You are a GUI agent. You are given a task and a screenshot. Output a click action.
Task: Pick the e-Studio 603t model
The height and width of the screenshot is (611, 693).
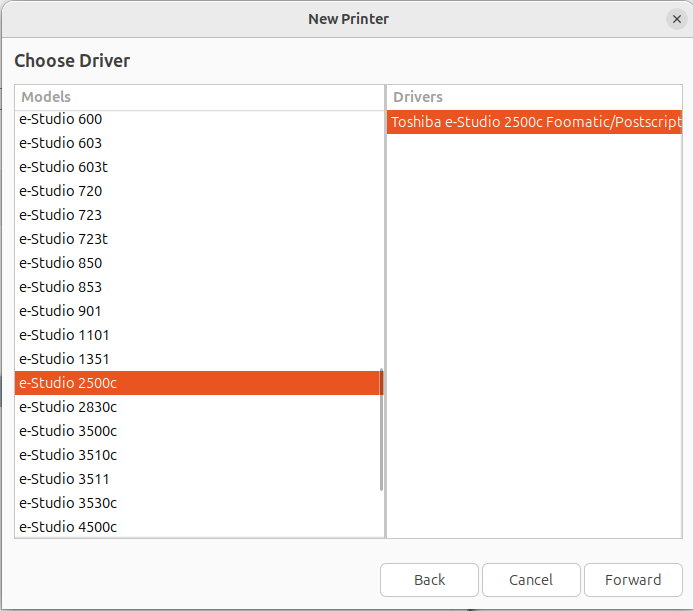63,167
